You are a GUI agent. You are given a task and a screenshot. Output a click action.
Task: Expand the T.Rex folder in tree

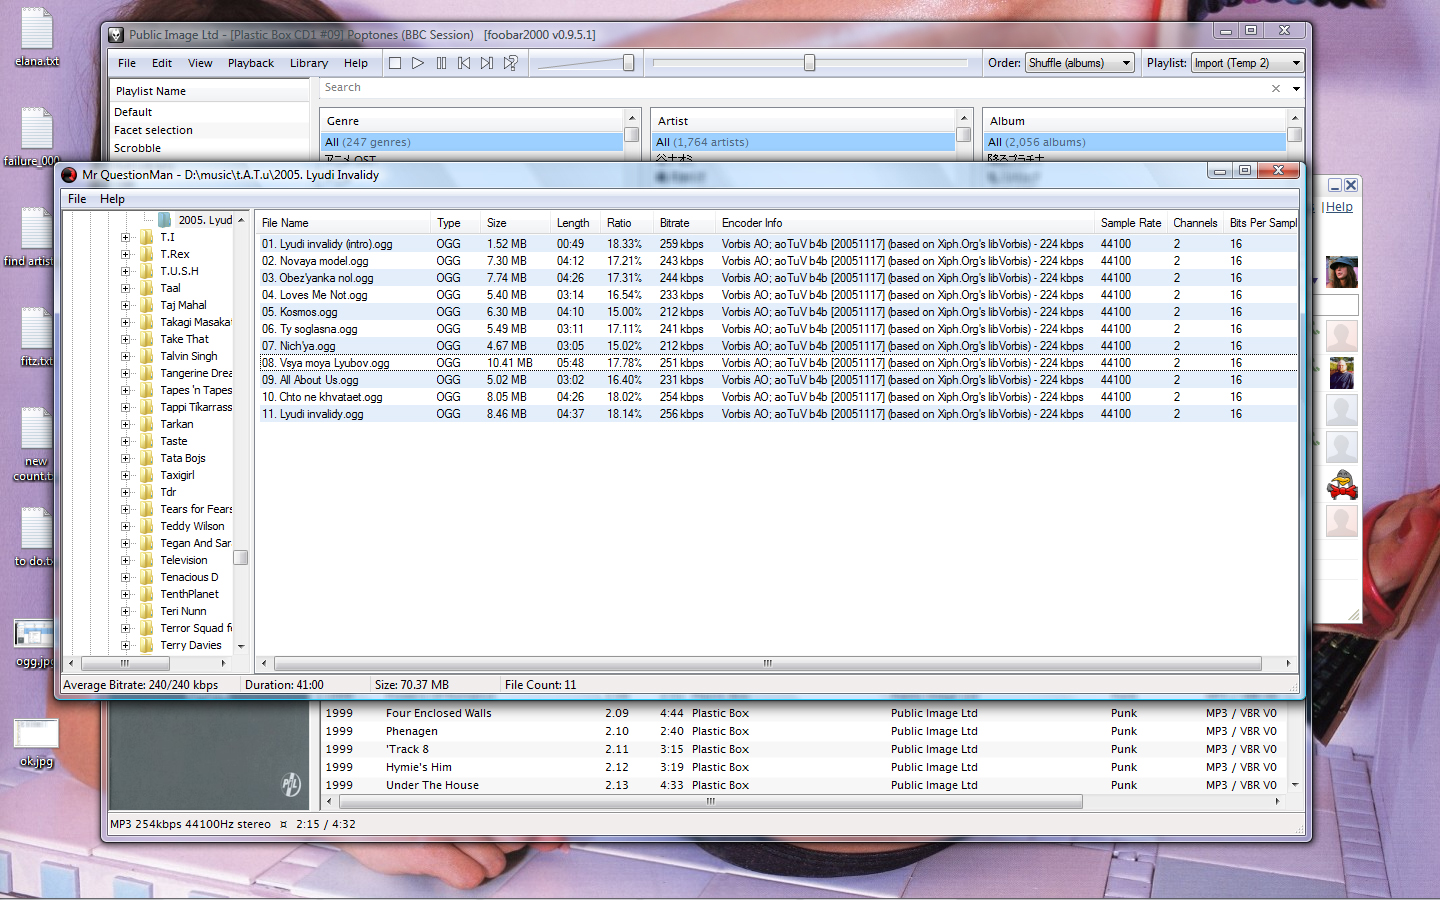point(125,255)
